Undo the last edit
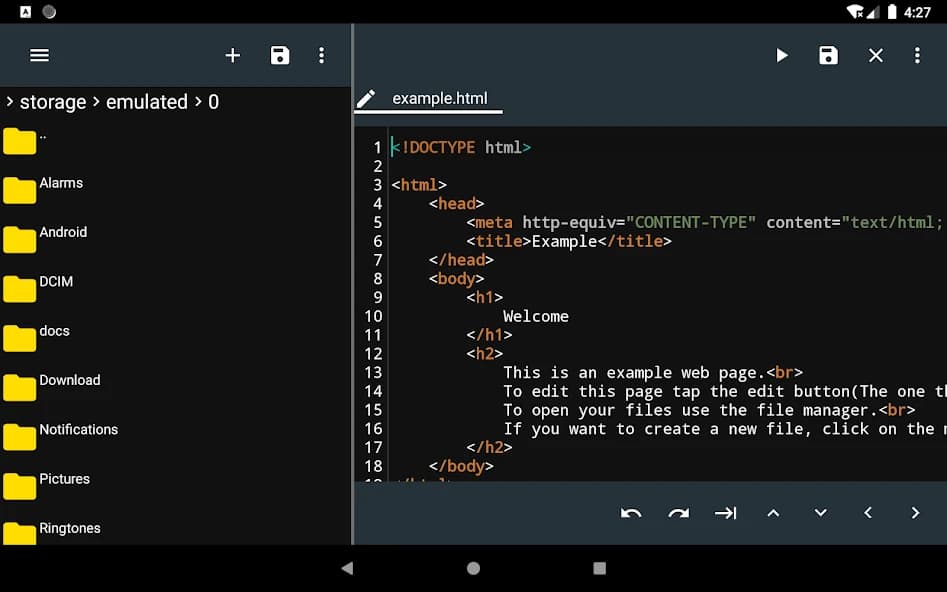The width and height of the screenshot is (947, 592). point(631,514)
